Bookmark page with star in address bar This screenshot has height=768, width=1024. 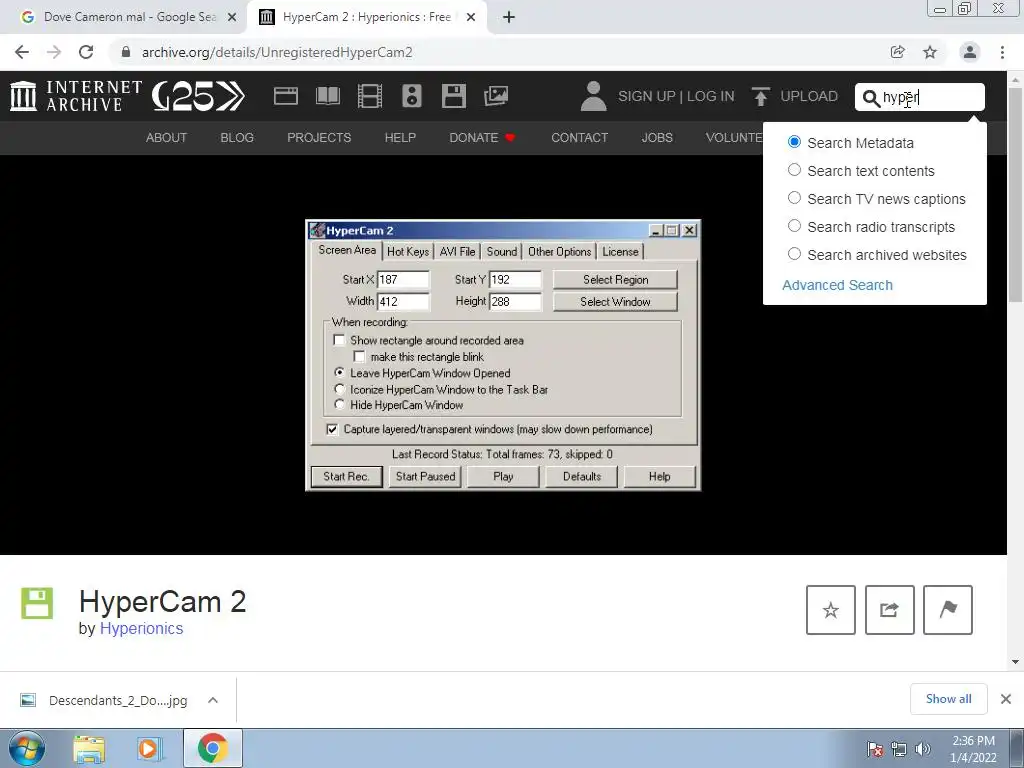930,52
